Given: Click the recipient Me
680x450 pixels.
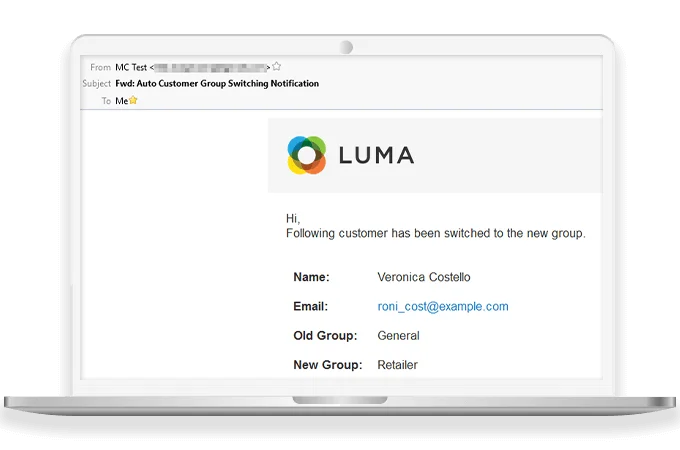Looking at the screenshot, I should click(x=121, y=101).
